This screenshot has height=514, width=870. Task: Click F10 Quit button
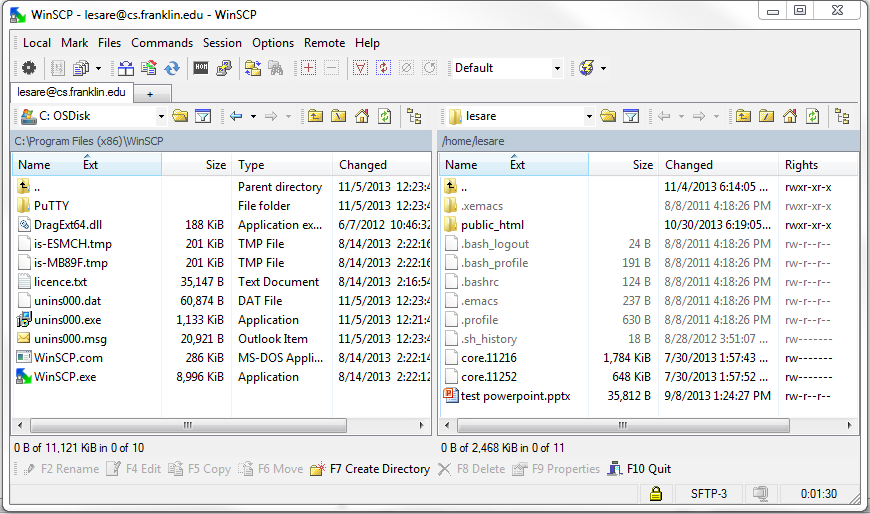click(x=639, y=469)
